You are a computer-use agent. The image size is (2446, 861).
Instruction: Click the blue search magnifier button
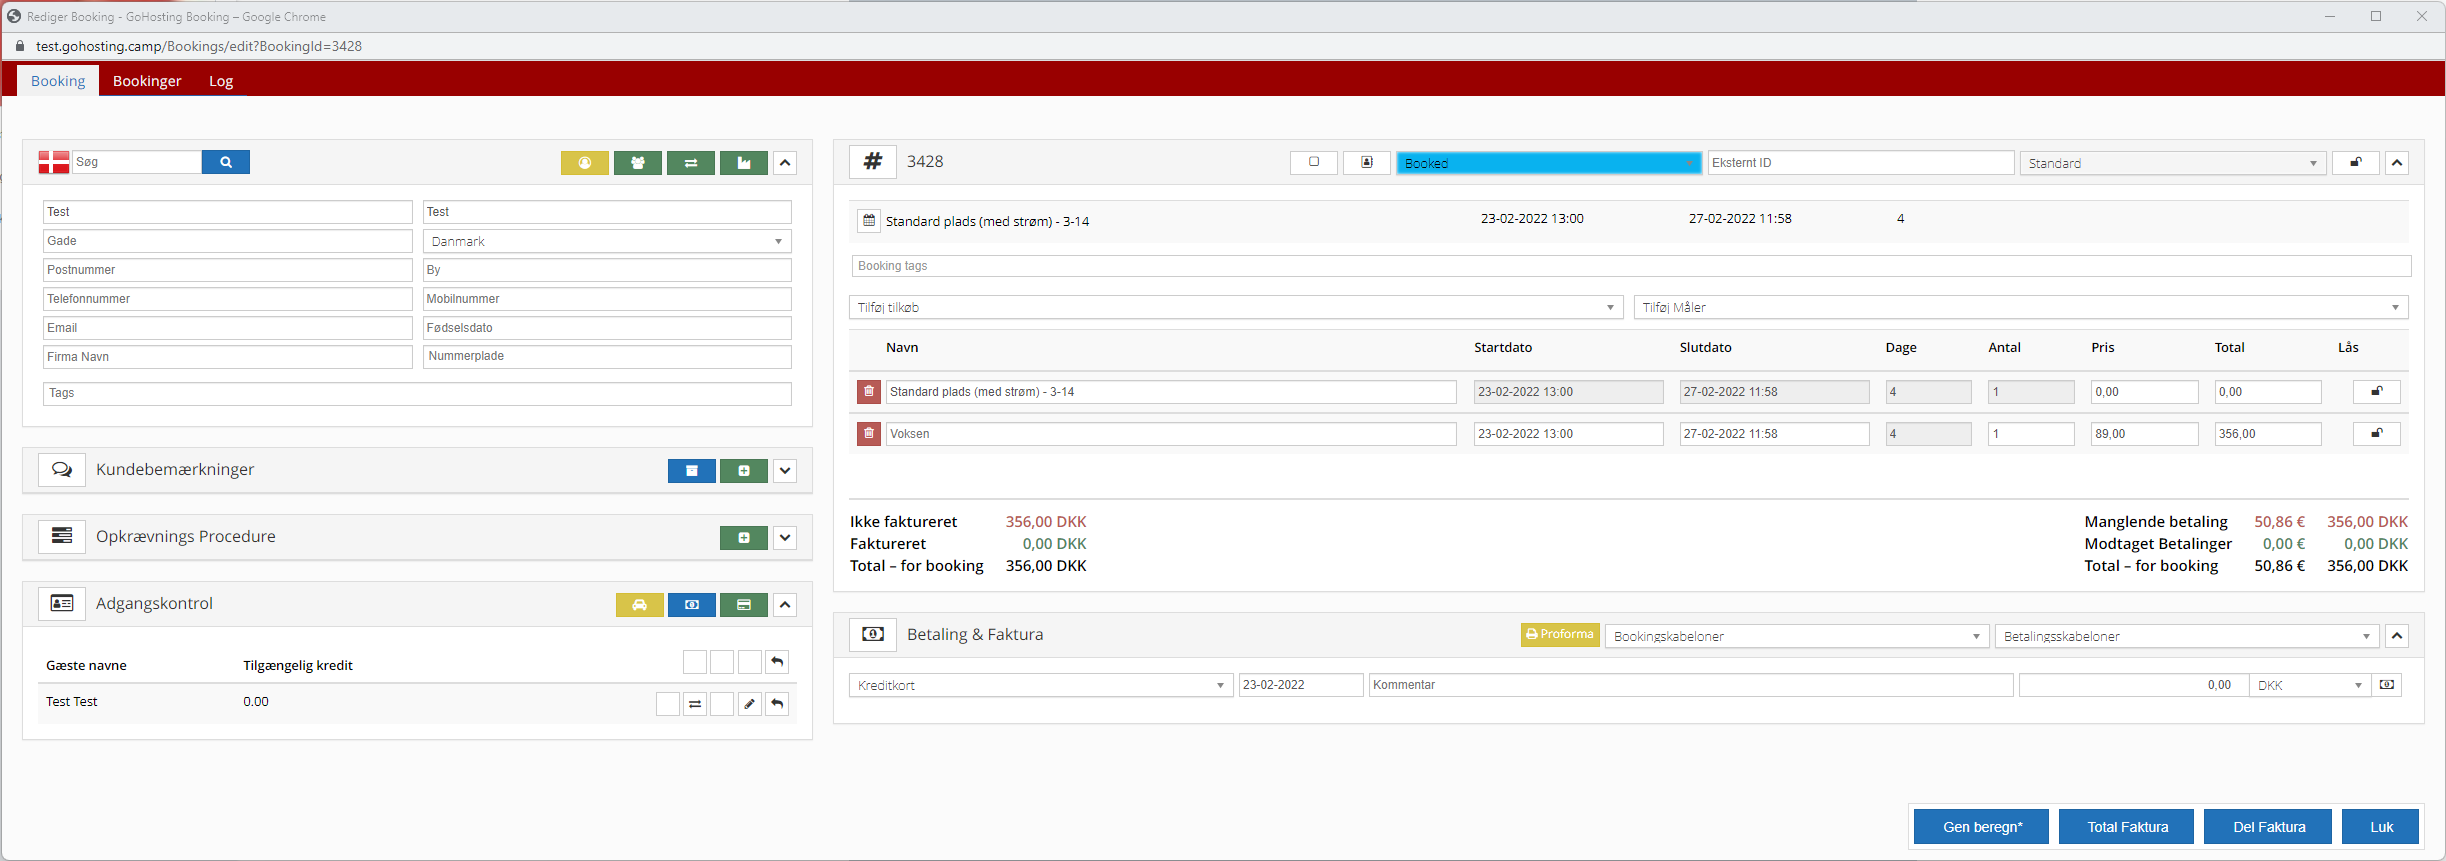225,162
